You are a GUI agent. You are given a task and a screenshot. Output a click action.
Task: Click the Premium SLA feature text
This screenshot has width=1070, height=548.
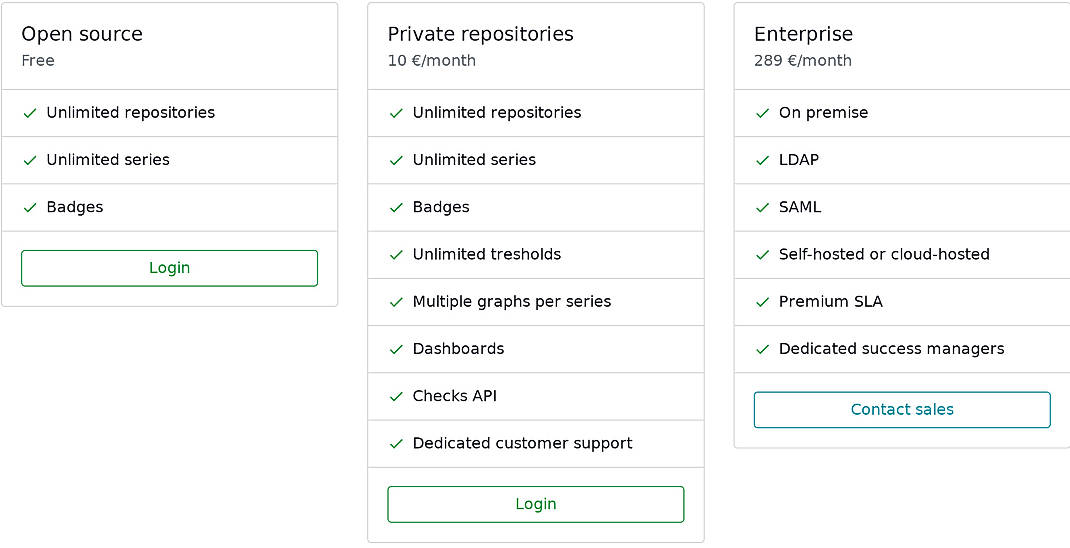[x=831, y=302]
